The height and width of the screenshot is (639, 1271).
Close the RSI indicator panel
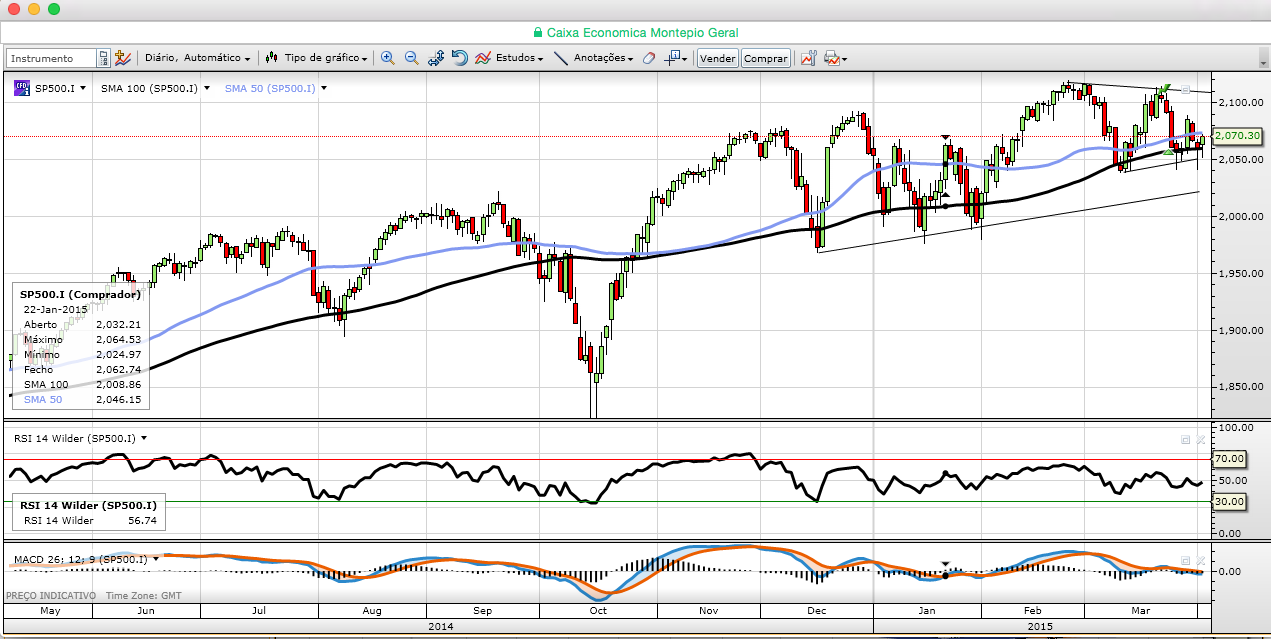[x=1200, y=439]
